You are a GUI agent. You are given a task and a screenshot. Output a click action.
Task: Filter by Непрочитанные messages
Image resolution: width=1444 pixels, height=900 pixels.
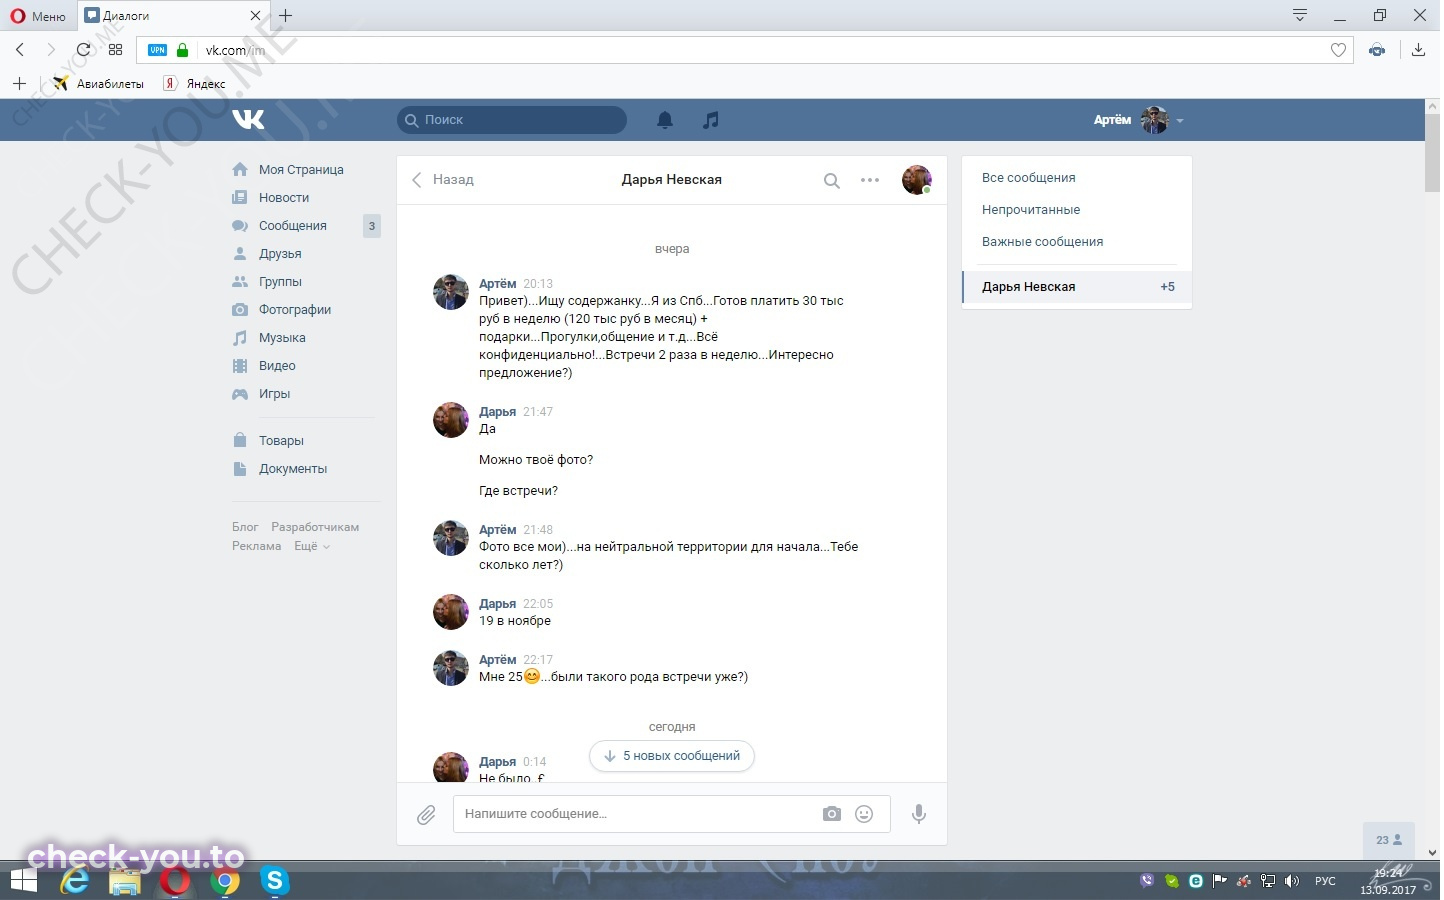click(x=1031, y=210)
